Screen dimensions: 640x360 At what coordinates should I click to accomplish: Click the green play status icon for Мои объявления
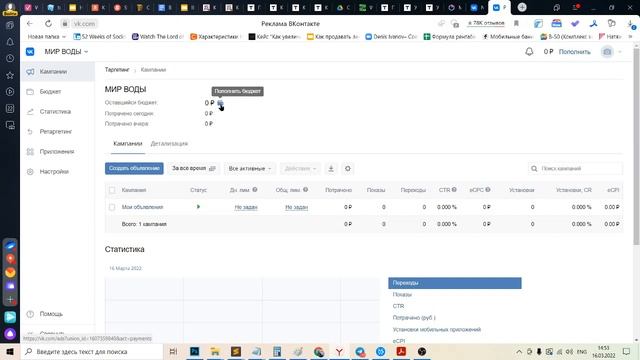(198, 207)
